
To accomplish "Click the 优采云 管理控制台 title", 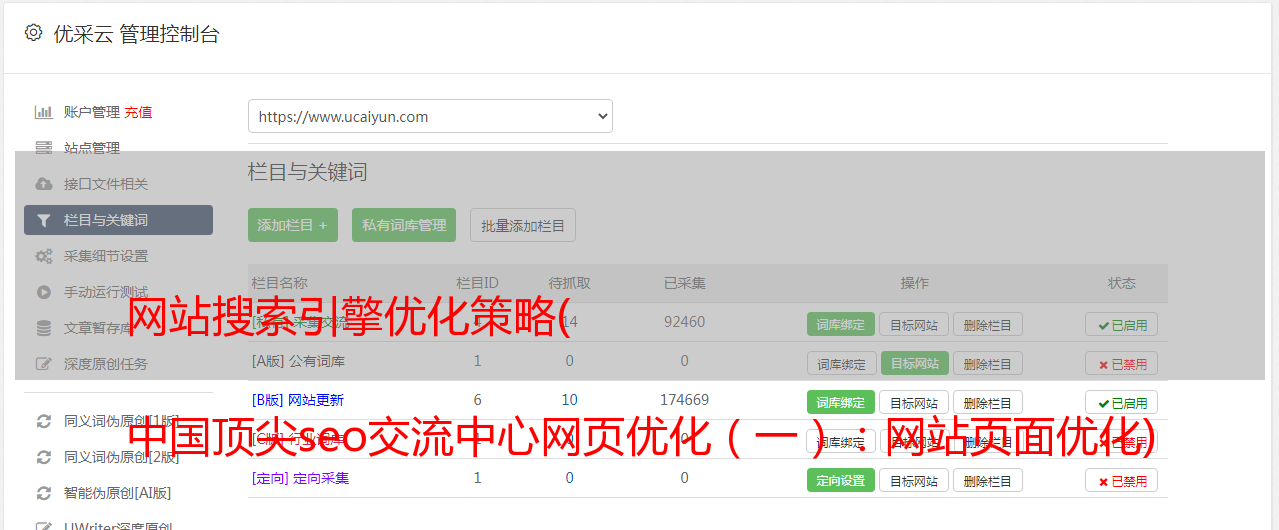I will 136,34.
